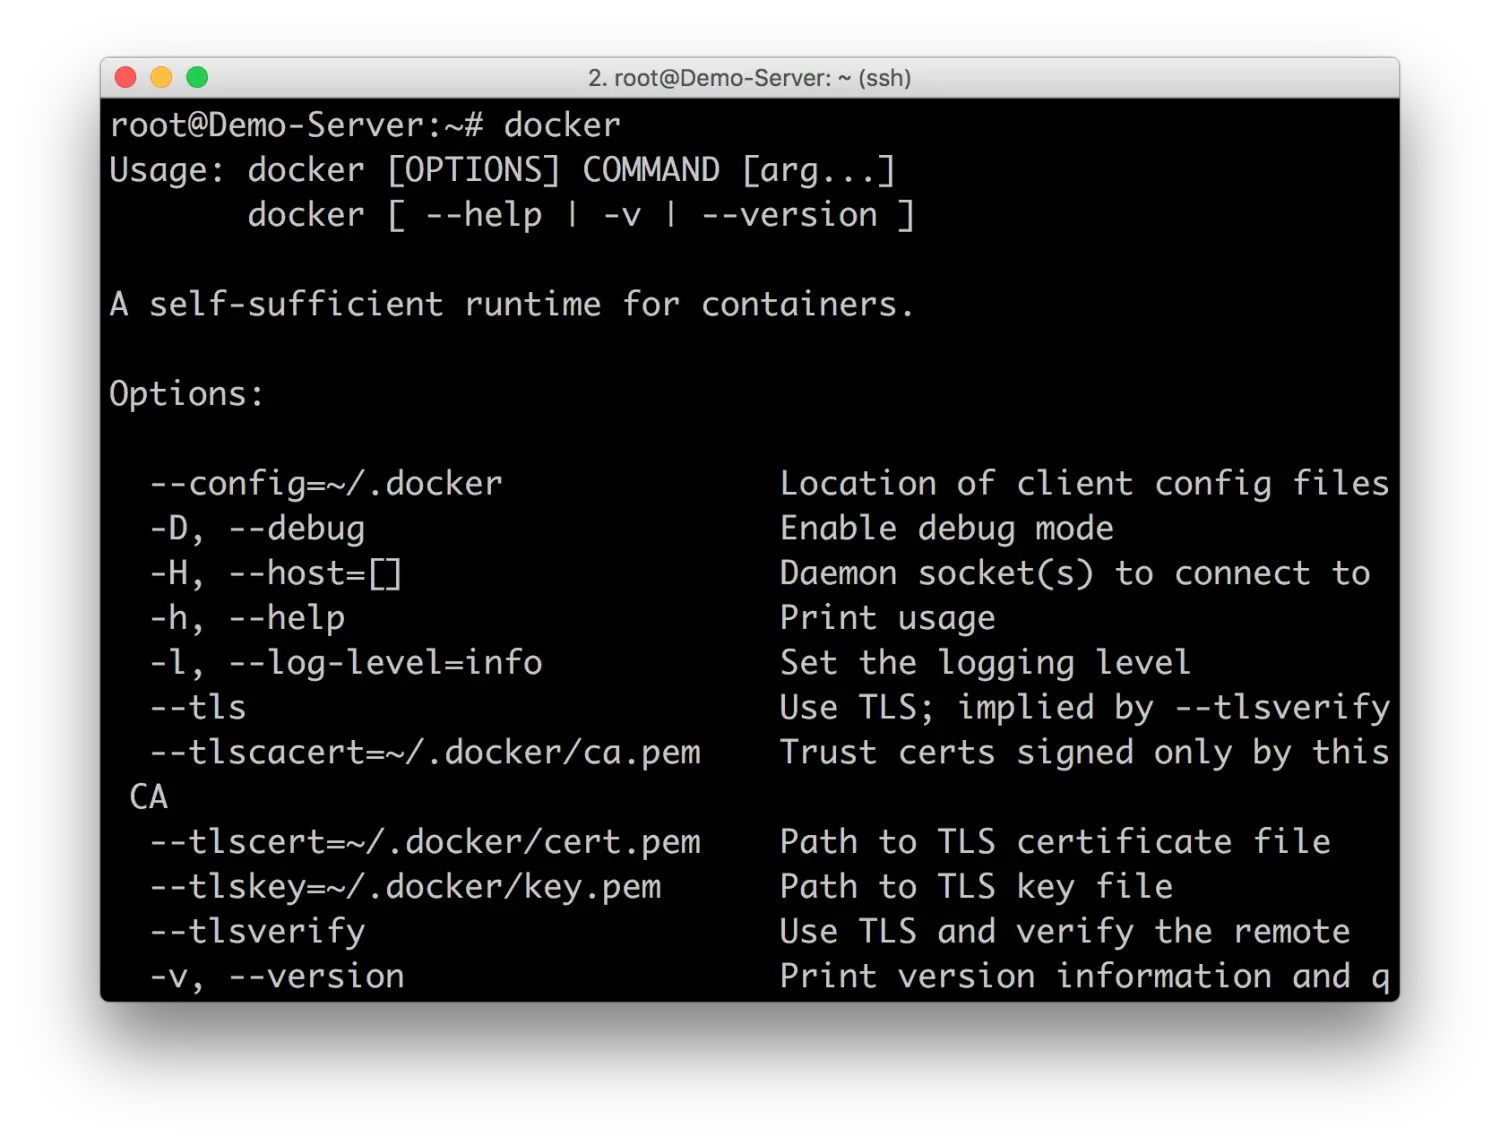The image size is (1500, 1145).
Task: Click the 'docker [ --help | -v | --version ]' line
Action: pyautogui.click(x=581, y=215)
